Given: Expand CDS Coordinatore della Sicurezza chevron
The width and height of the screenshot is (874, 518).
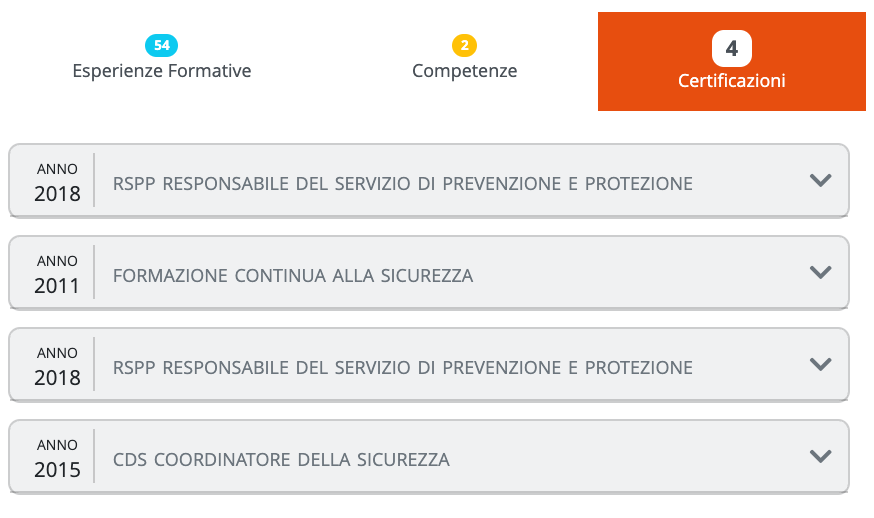Looking at the screenshot, I should [820, 456].
